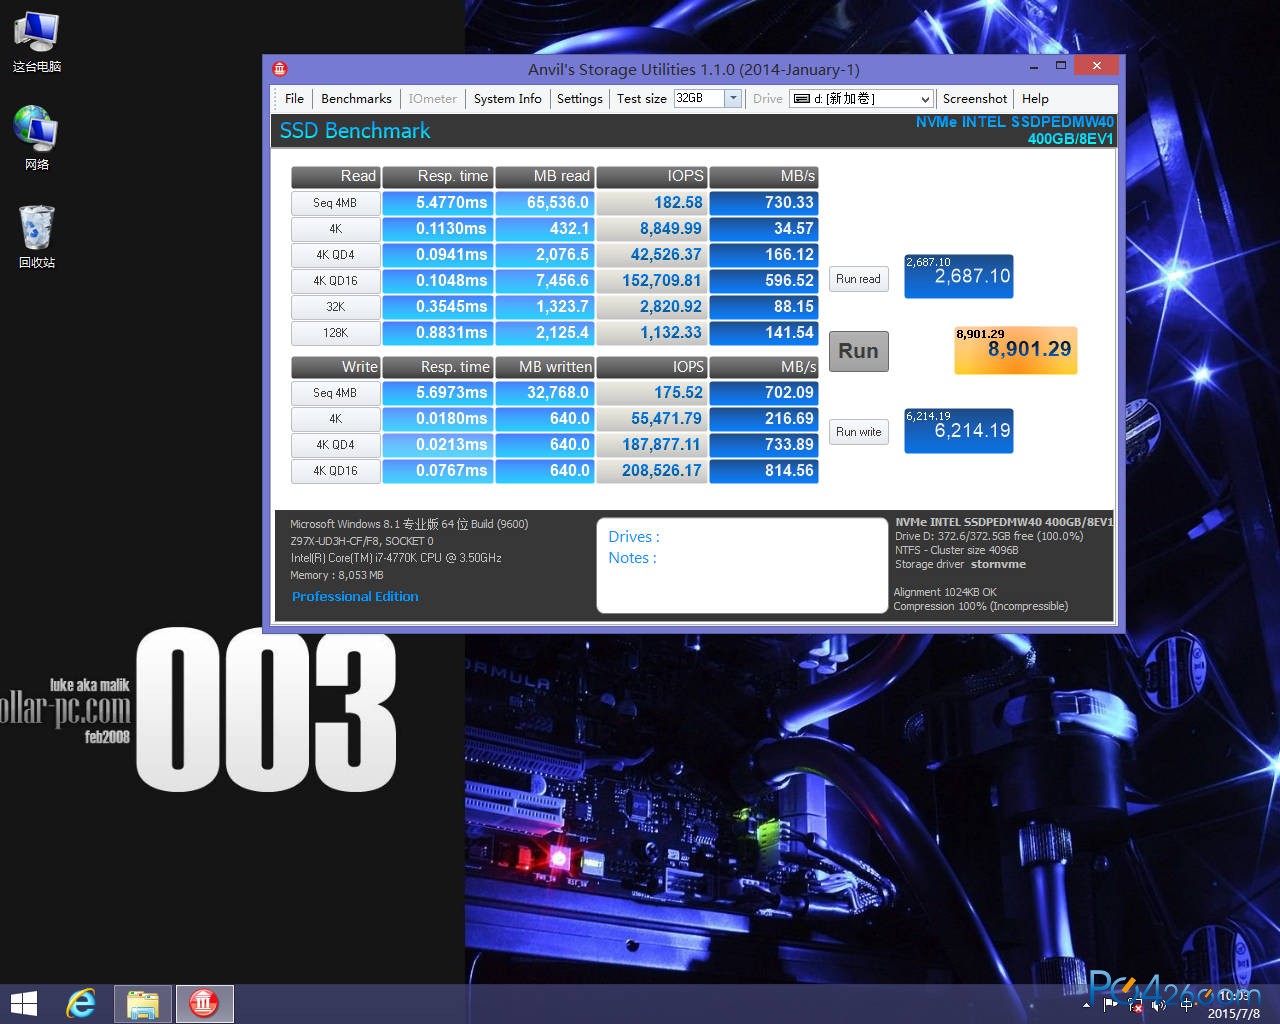
Task: Expand the Test size 32GB dropdown
Action: (x=733, y=98)
